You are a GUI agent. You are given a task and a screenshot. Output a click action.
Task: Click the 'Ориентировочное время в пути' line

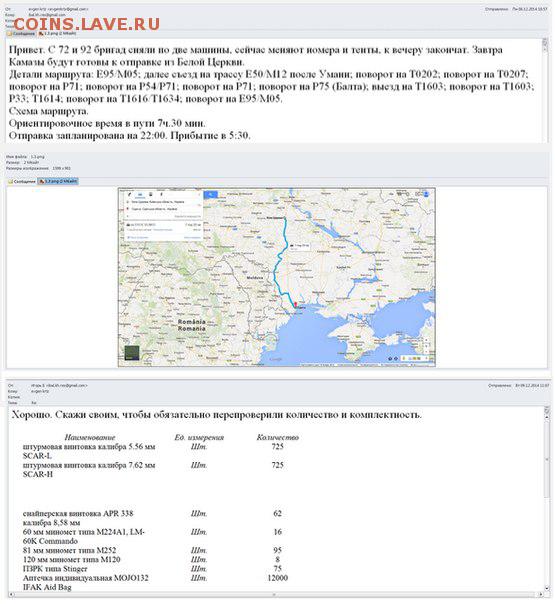point(107,123)
